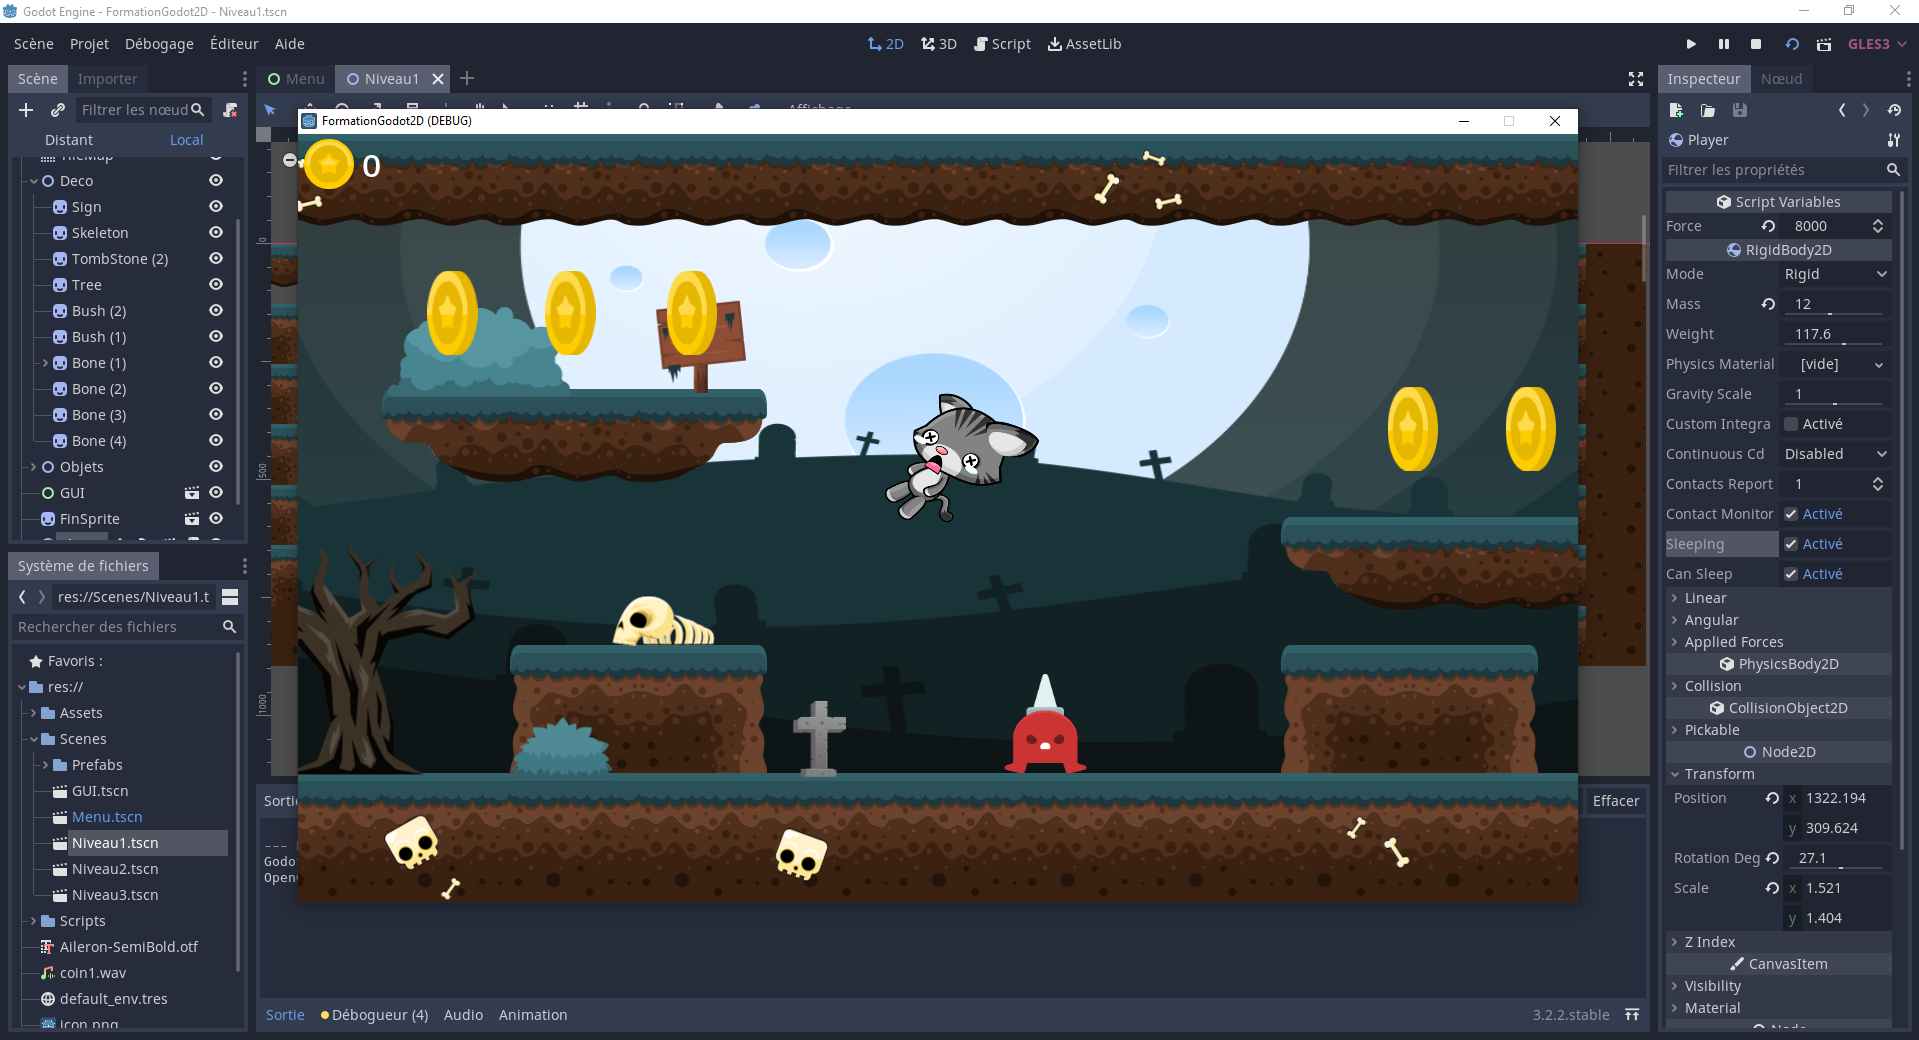Open the Physics Material [vide] dropdown
The height and width of the screenshot is (1040, 1919).
click(1835, 364)
